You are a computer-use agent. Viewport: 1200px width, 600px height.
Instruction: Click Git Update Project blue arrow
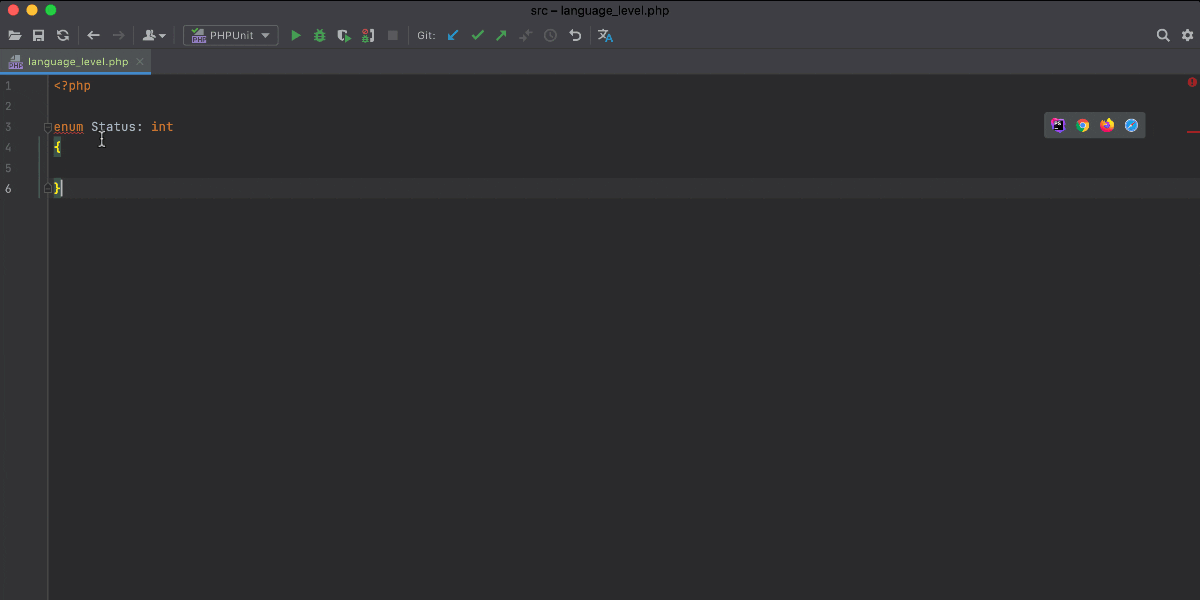(x=453, y=35)
